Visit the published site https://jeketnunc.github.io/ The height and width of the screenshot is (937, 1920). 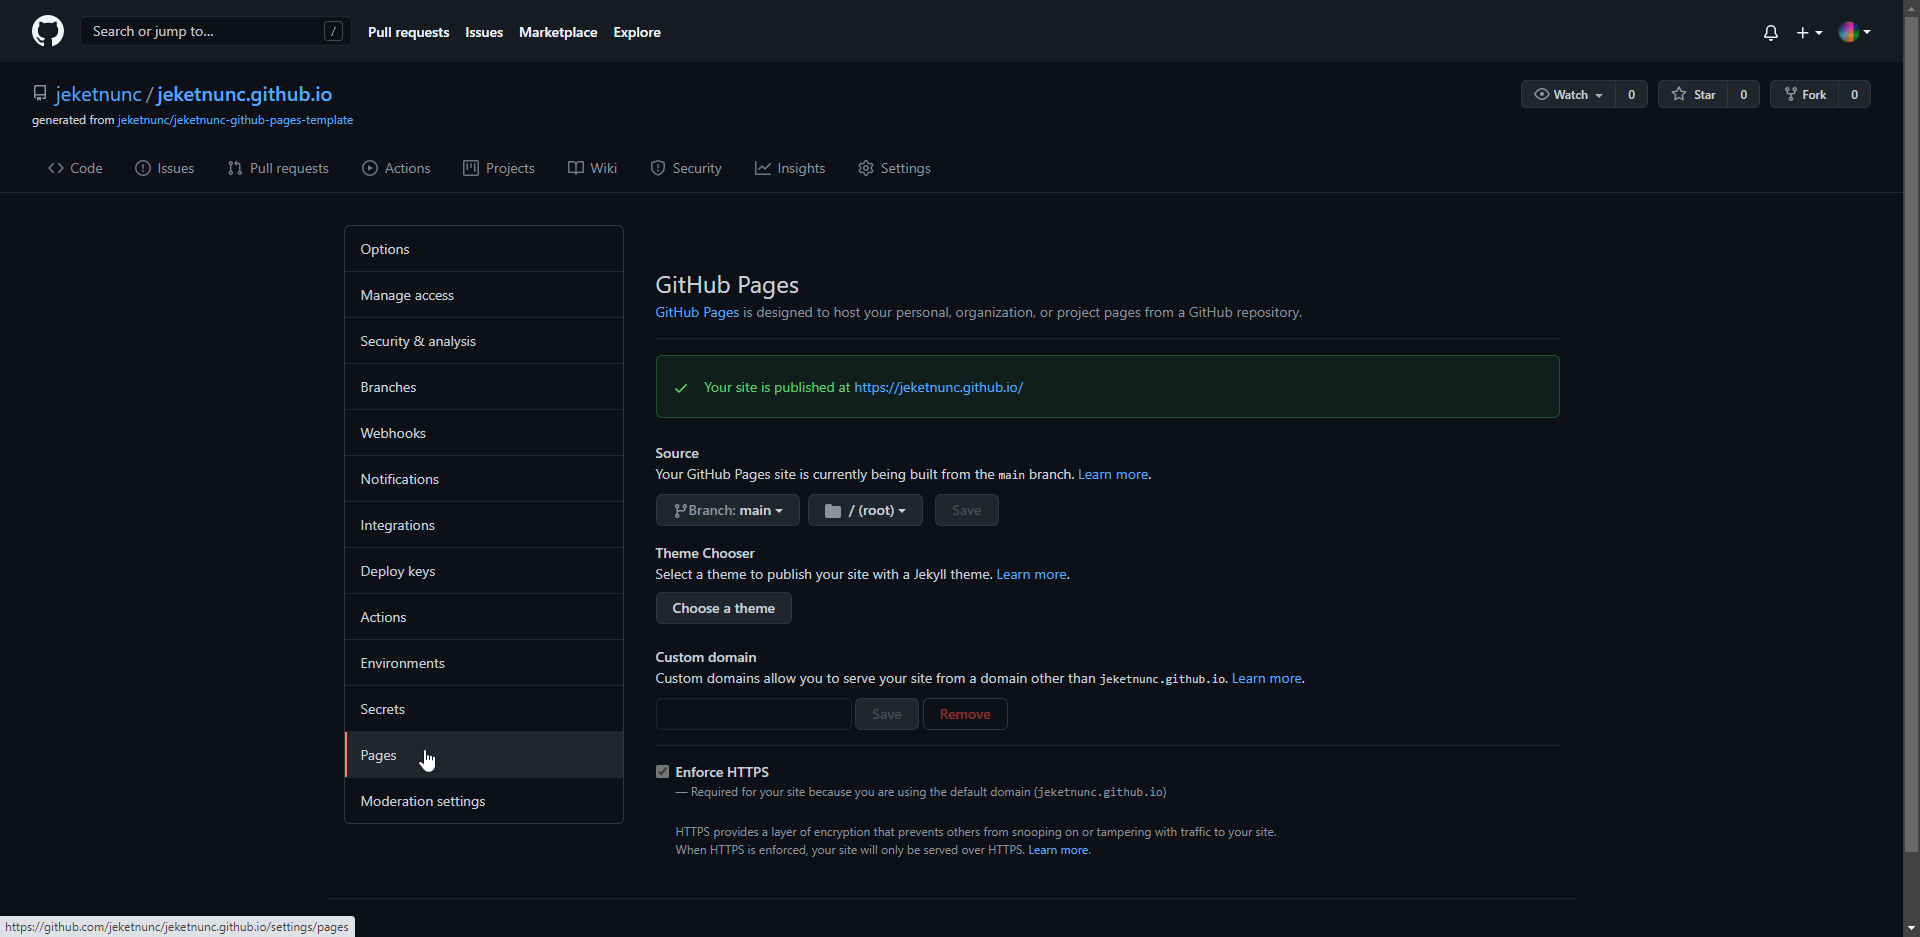[x=938, y=388]
